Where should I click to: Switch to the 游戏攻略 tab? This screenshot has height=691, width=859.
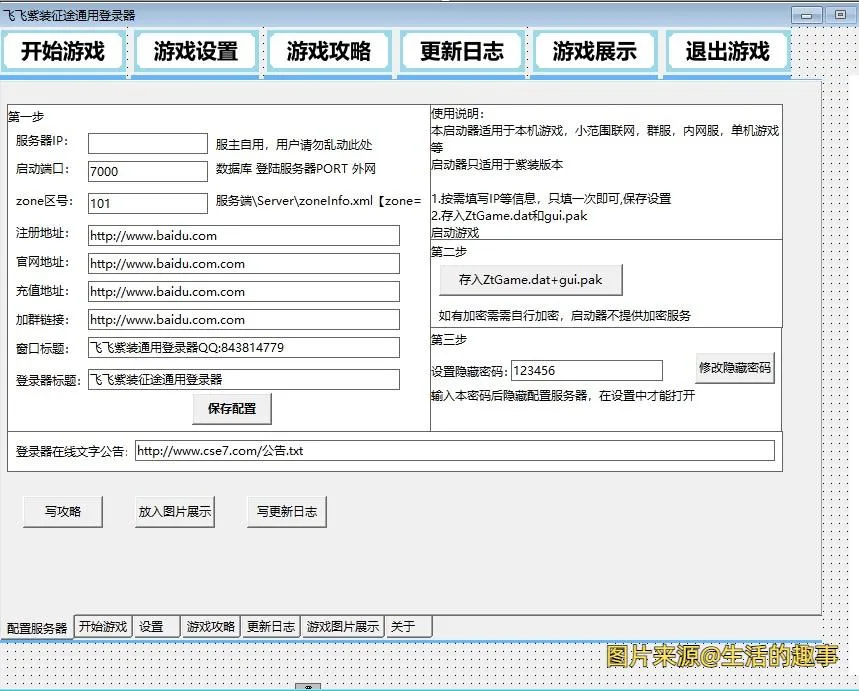tap(209, 627)
